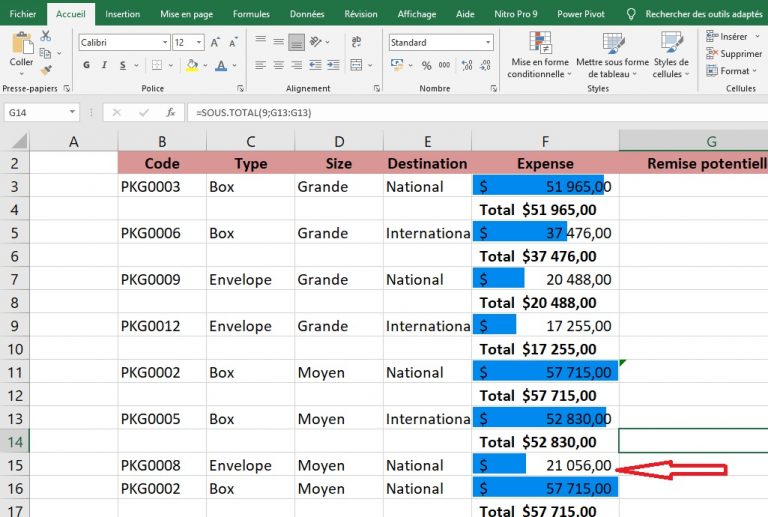
Task: Open font size 12 dropdown
Action: coord(199,43)
